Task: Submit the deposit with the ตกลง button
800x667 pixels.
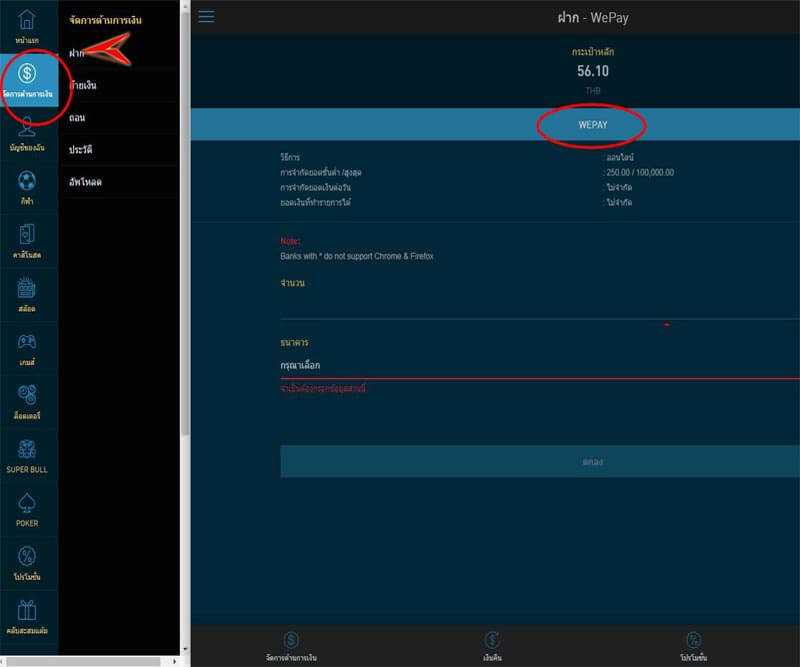Action: tap(540, 461)
